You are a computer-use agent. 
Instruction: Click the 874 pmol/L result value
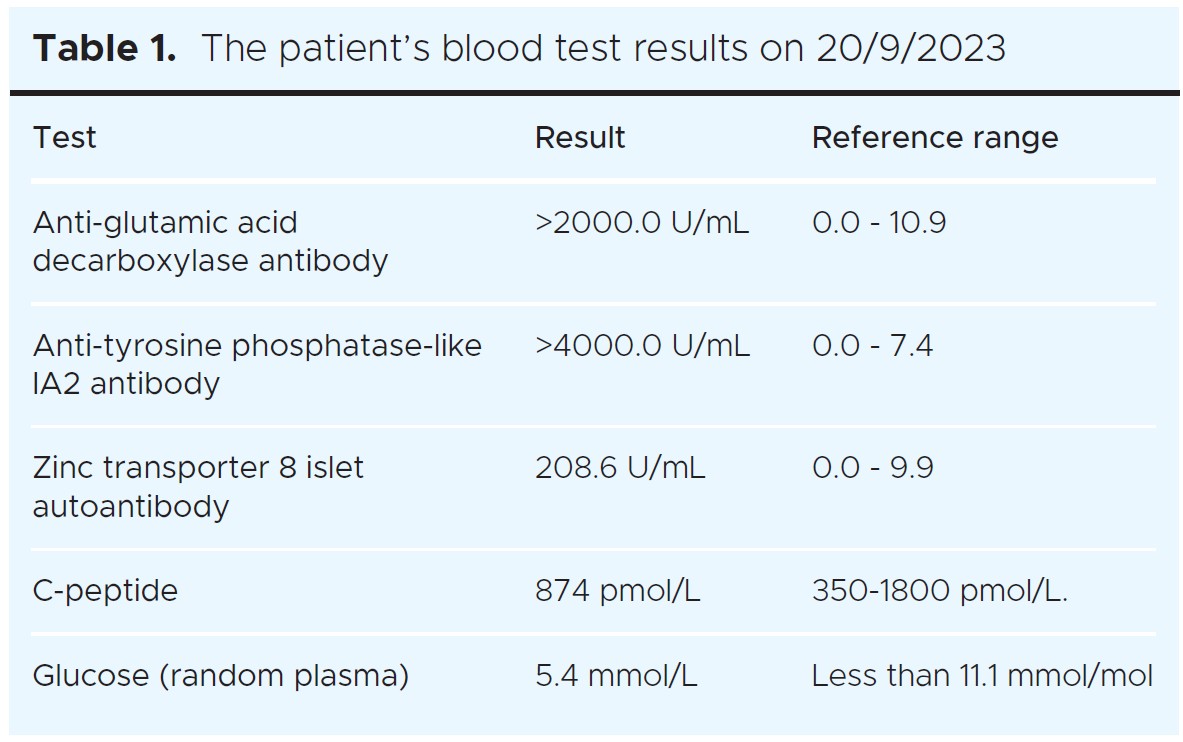click(x=617, y=590)
